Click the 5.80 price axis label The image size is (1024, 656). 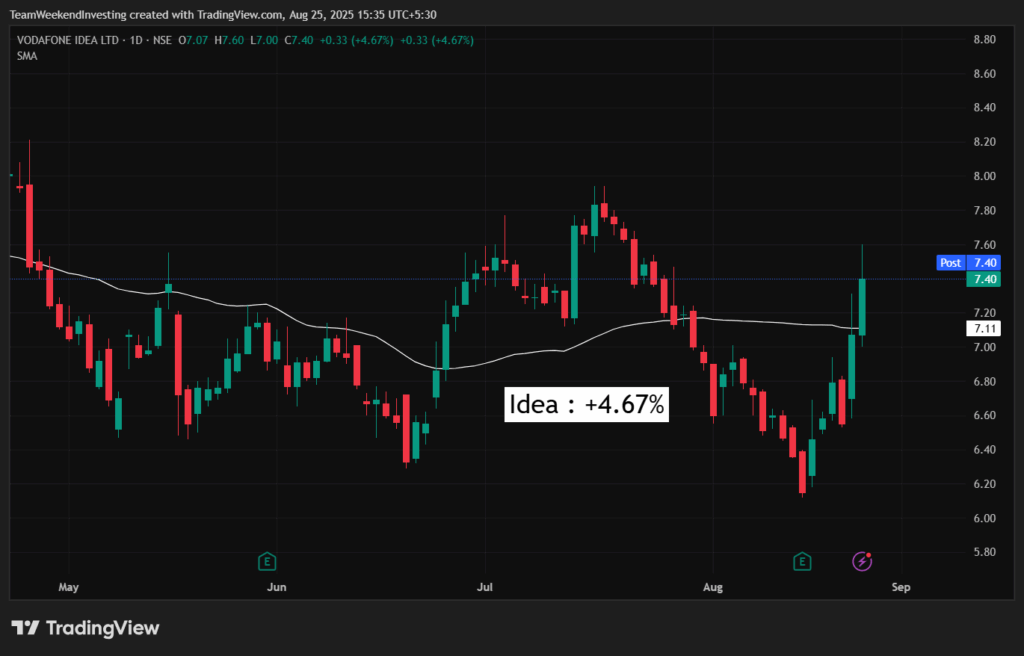click(x=984, y=552)
